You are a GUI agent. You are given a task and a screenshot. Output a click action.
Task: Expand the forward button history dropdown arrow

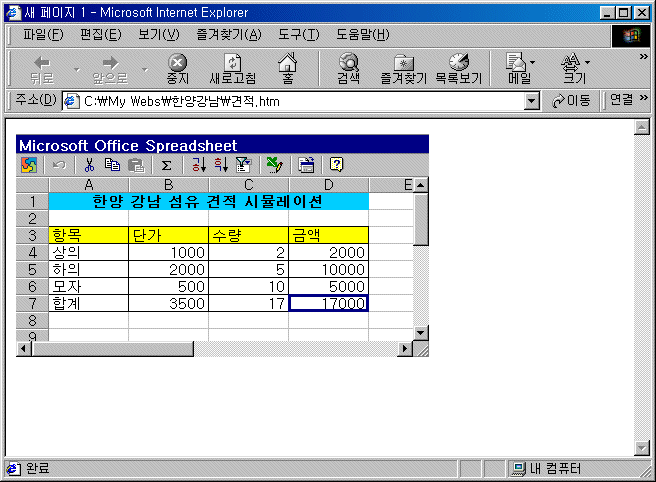[x=145, y=69]
